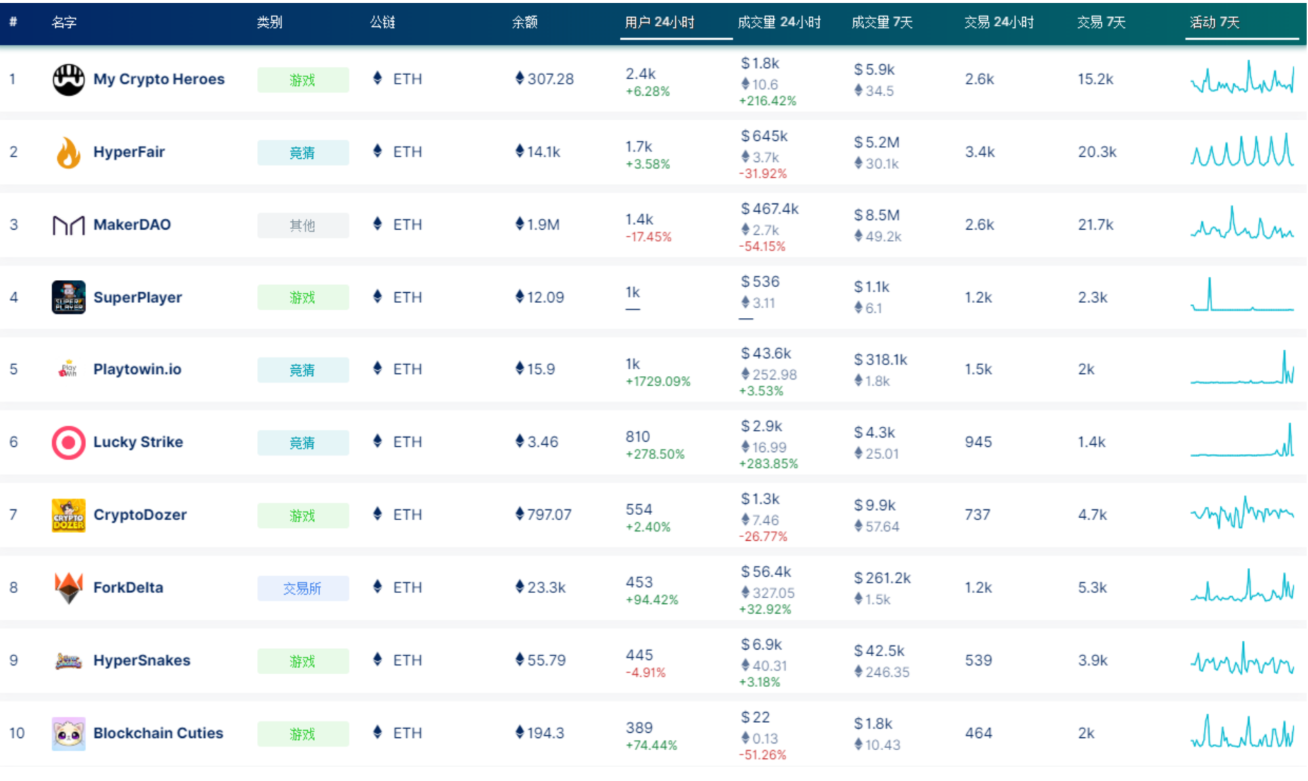The width and height of the screenshot is (1308, 781).
Task: Click the ETH chain icon for HyperSnakes
Action: [x=378, y=659]
